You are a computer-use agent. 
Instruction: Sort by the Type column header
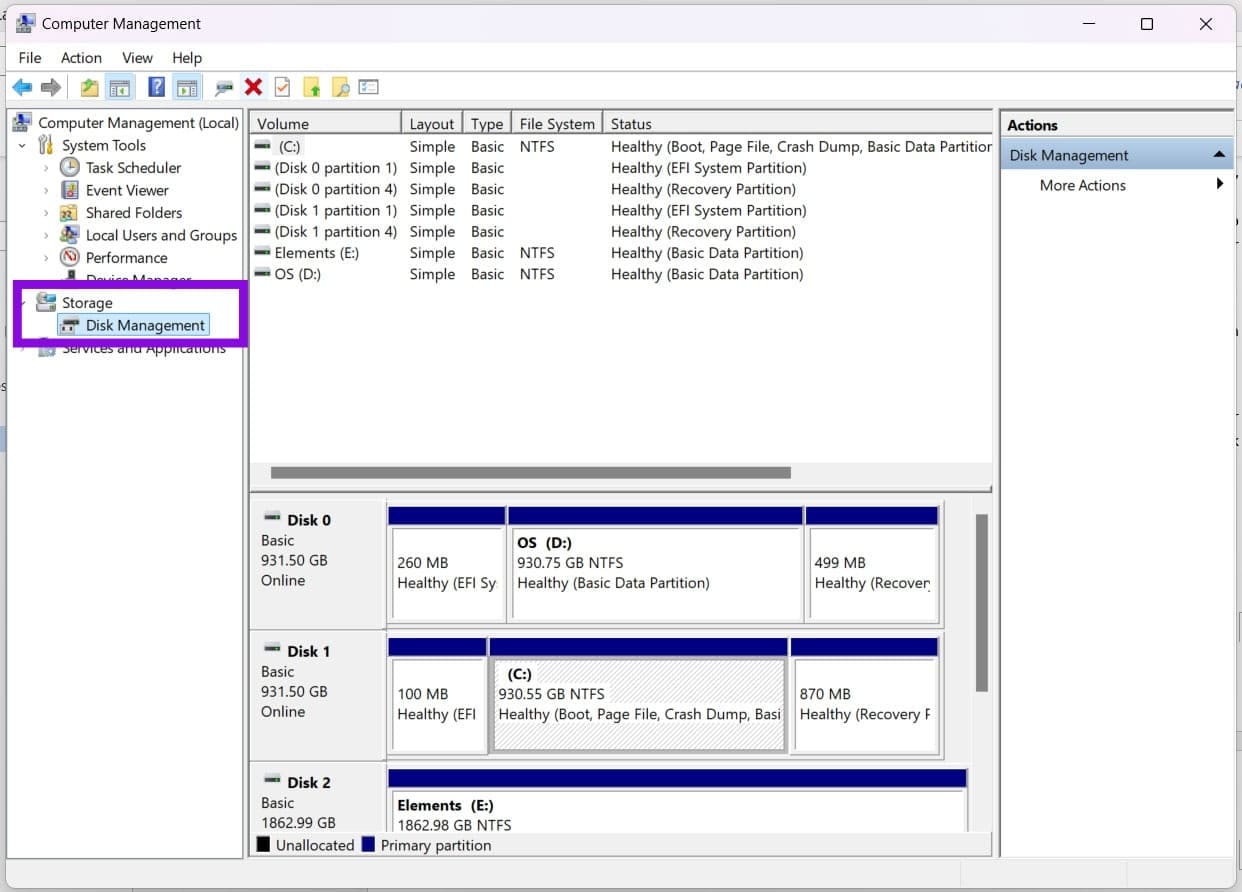pyautogui.click(x=487, y=124)
